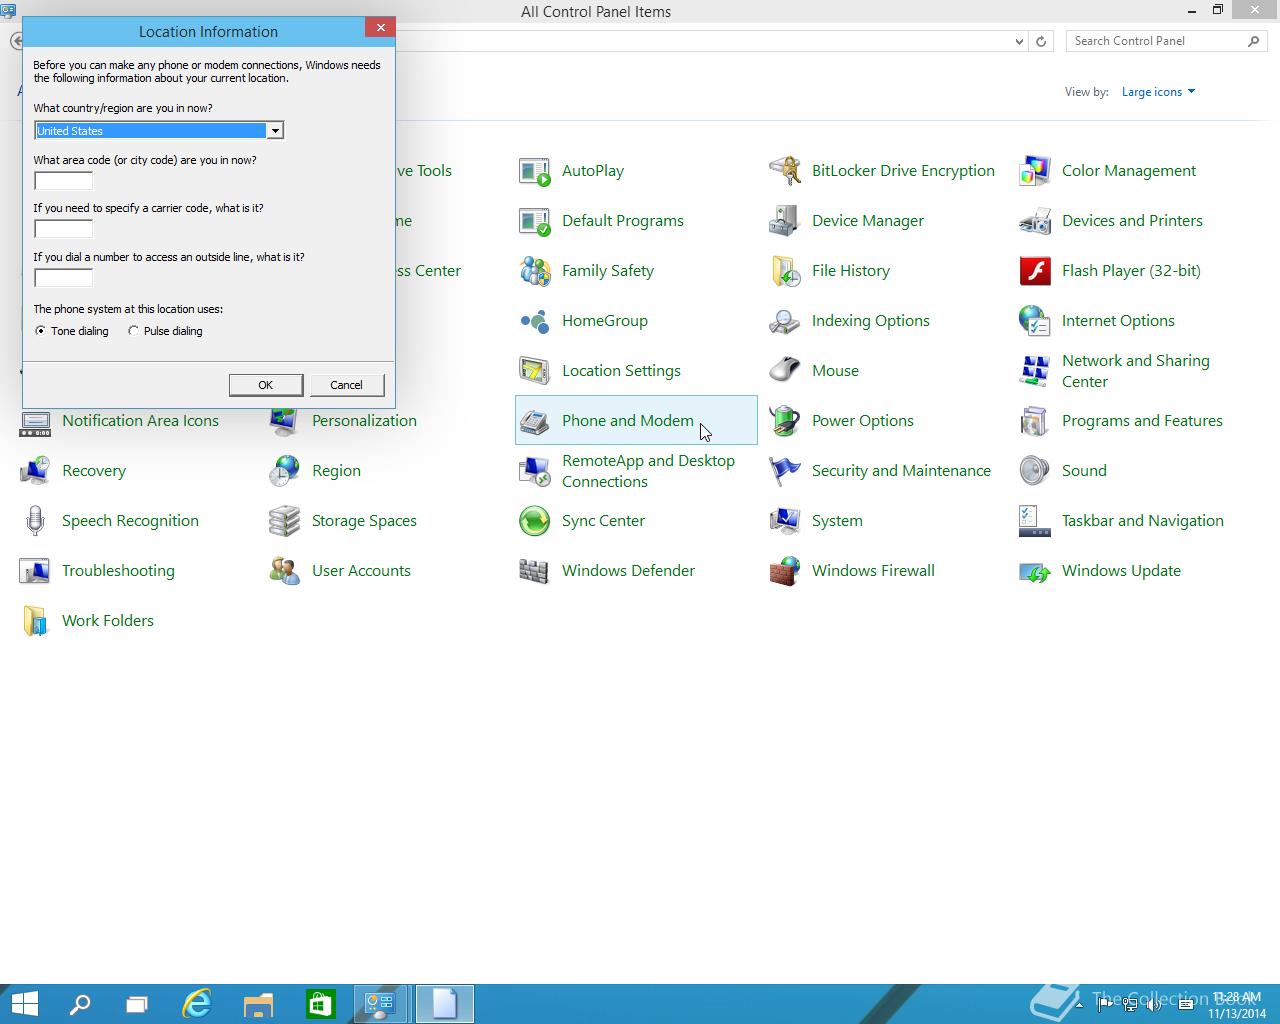Open View by Large icons dropdown

point(1158,92)
